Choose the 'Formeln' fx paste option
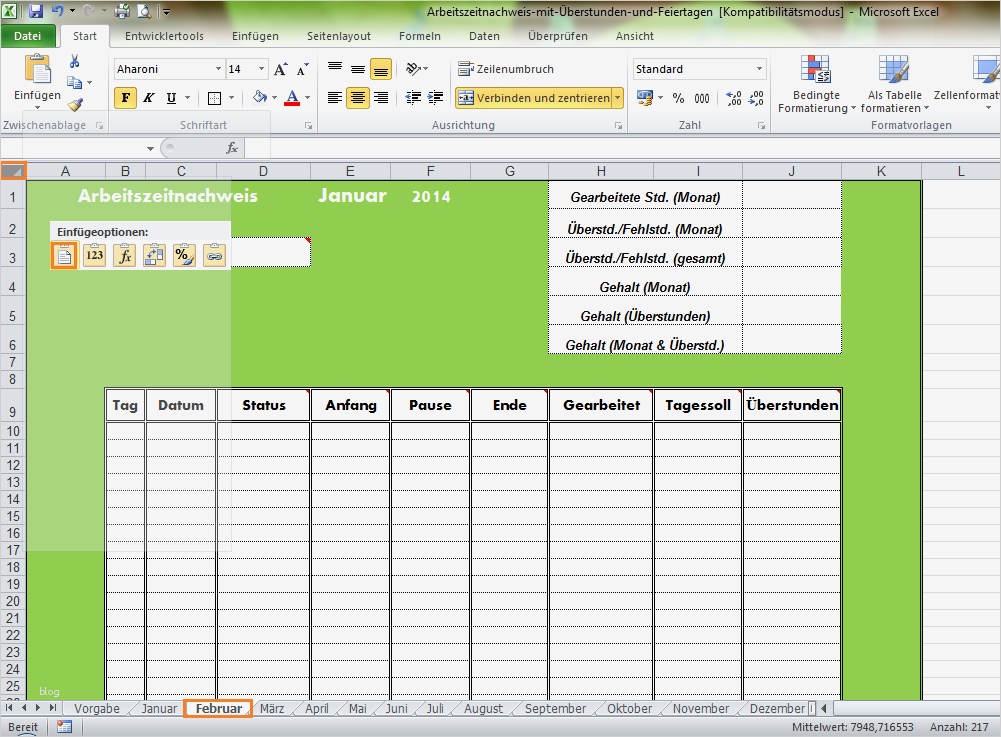The width and height of the screenshot is (1001, 737). coord(124,255)
